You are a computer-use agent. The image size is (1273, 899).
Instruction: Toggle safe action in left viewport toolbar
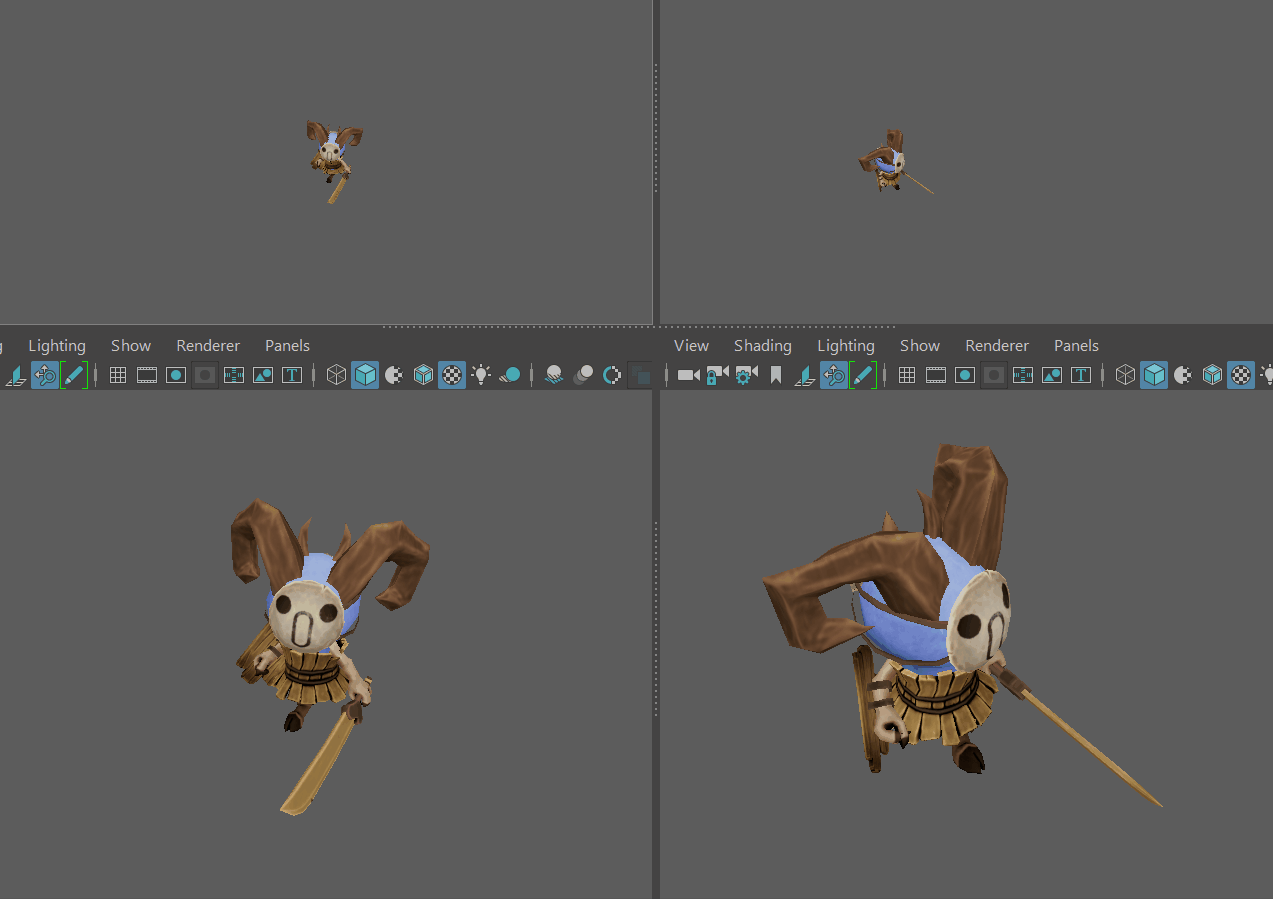263,376
